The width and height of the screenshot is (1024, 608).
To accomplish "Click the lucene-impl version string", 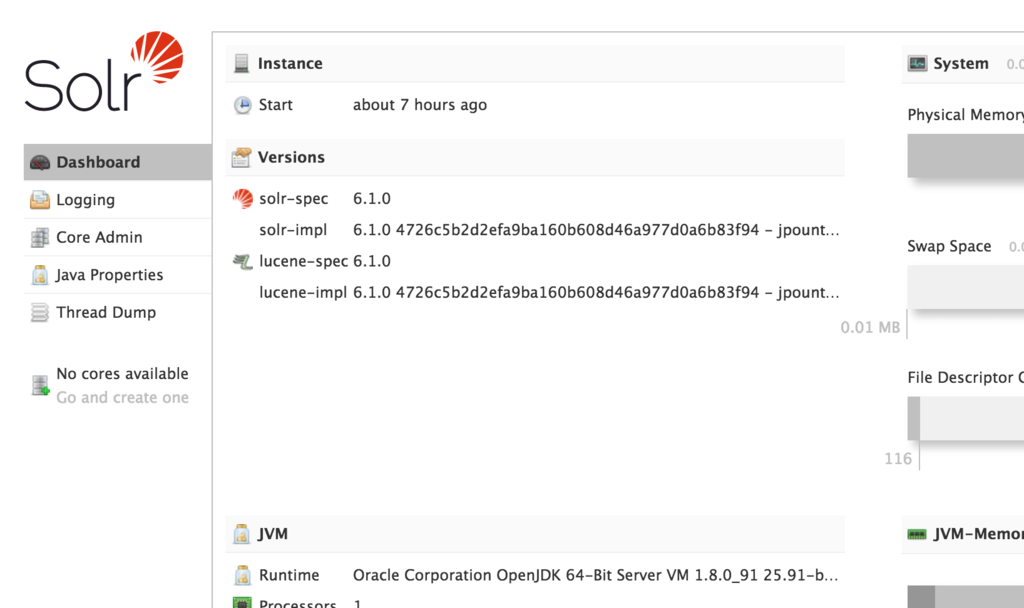I will pos(596,293).
